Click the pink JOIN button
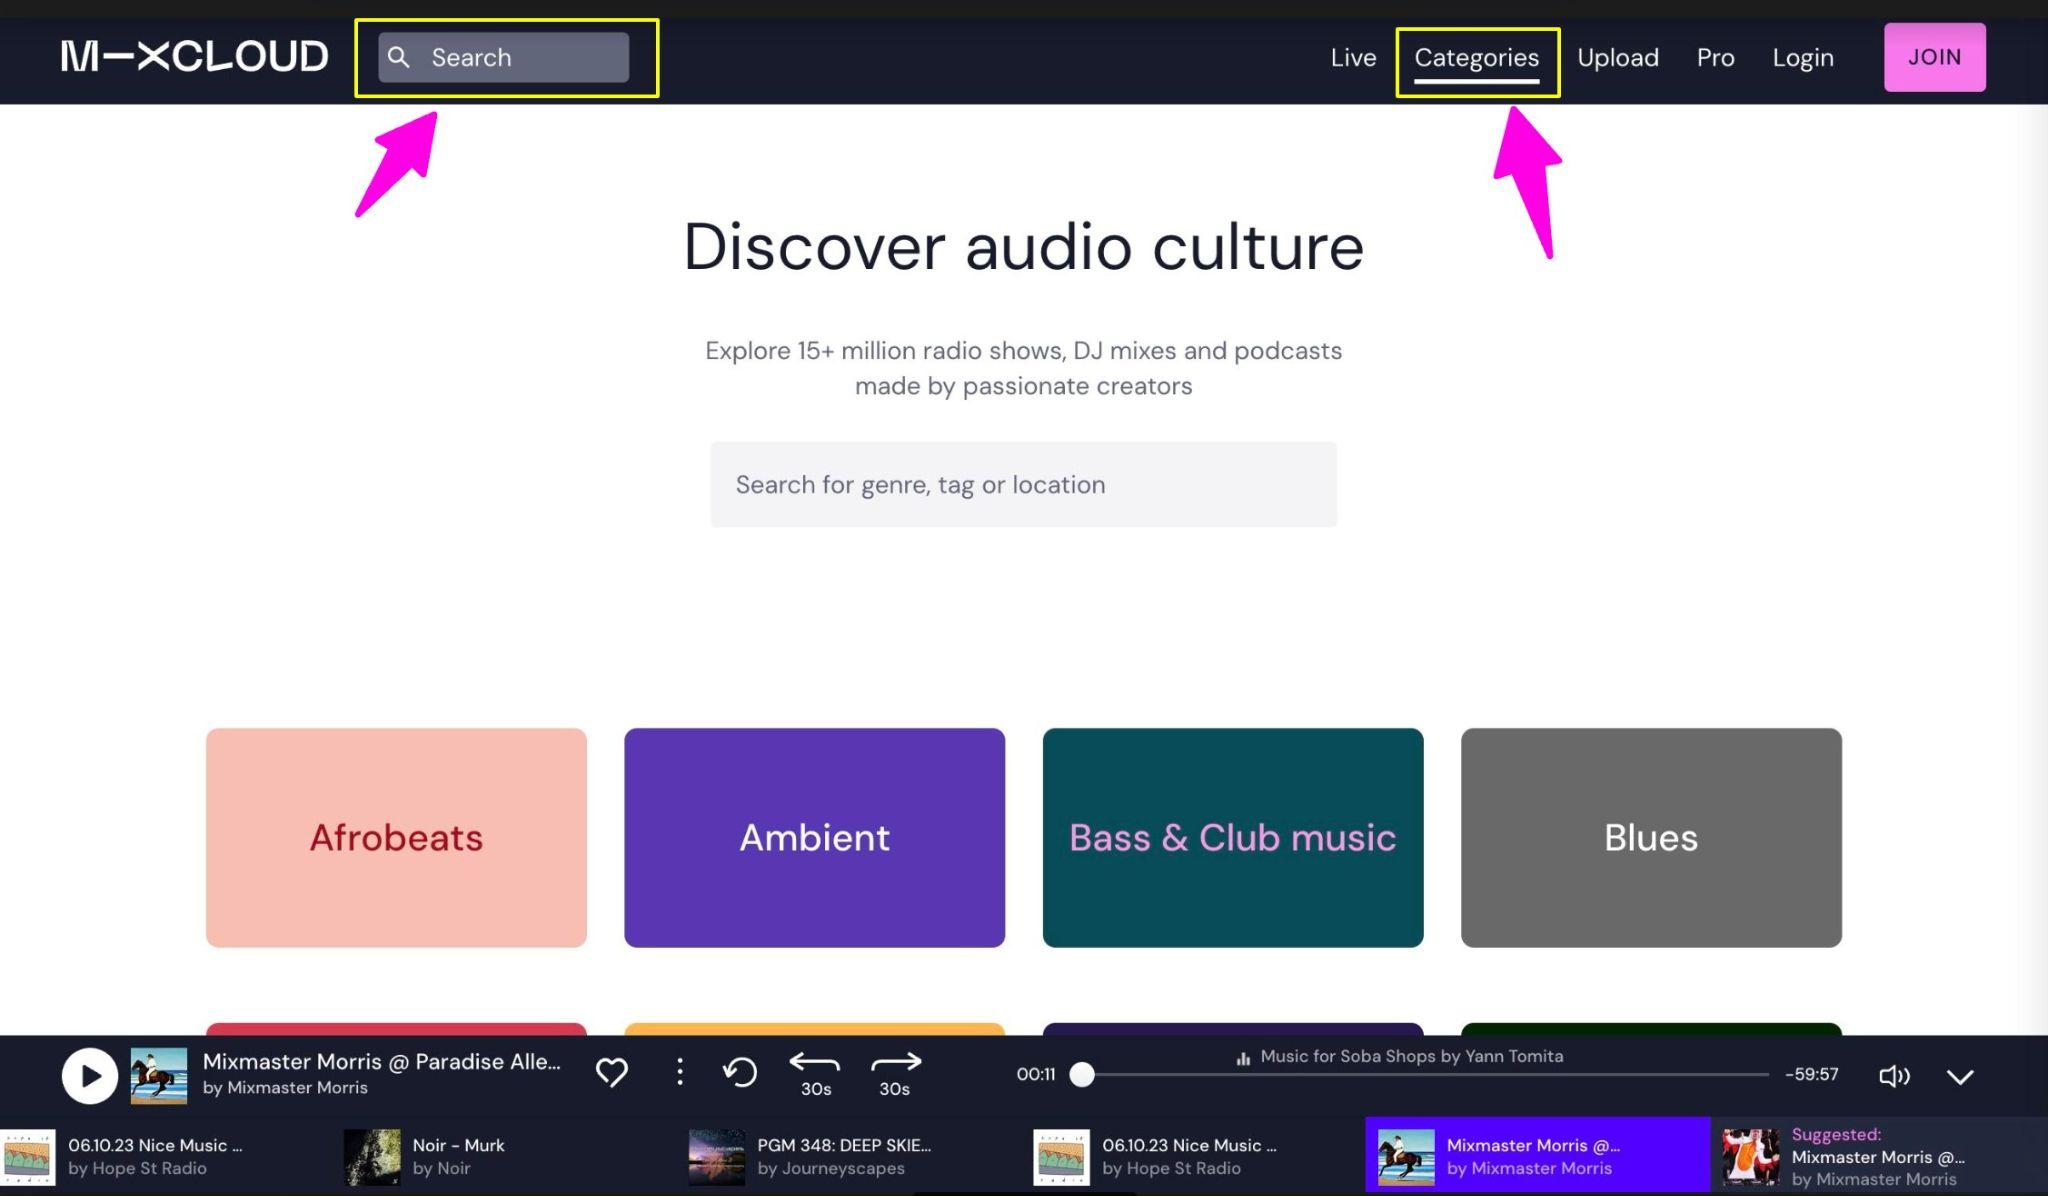Image resolution: width=2048 pixels, height=1196 pixels. point(1934,57)
